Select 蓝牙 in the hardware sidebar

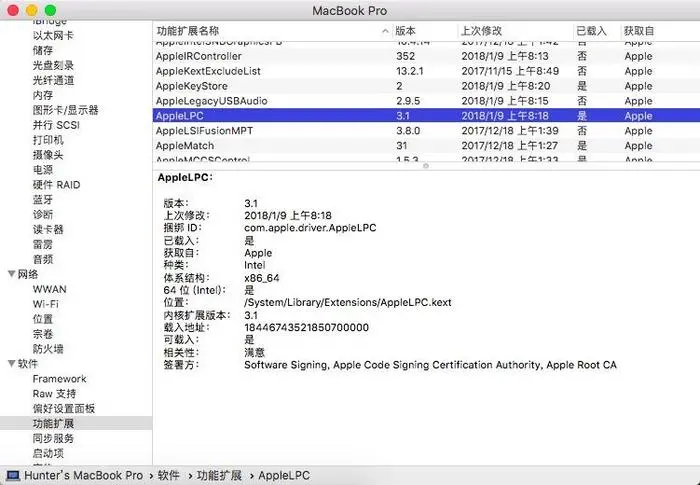pyautogui.click(x=43, y=199)
